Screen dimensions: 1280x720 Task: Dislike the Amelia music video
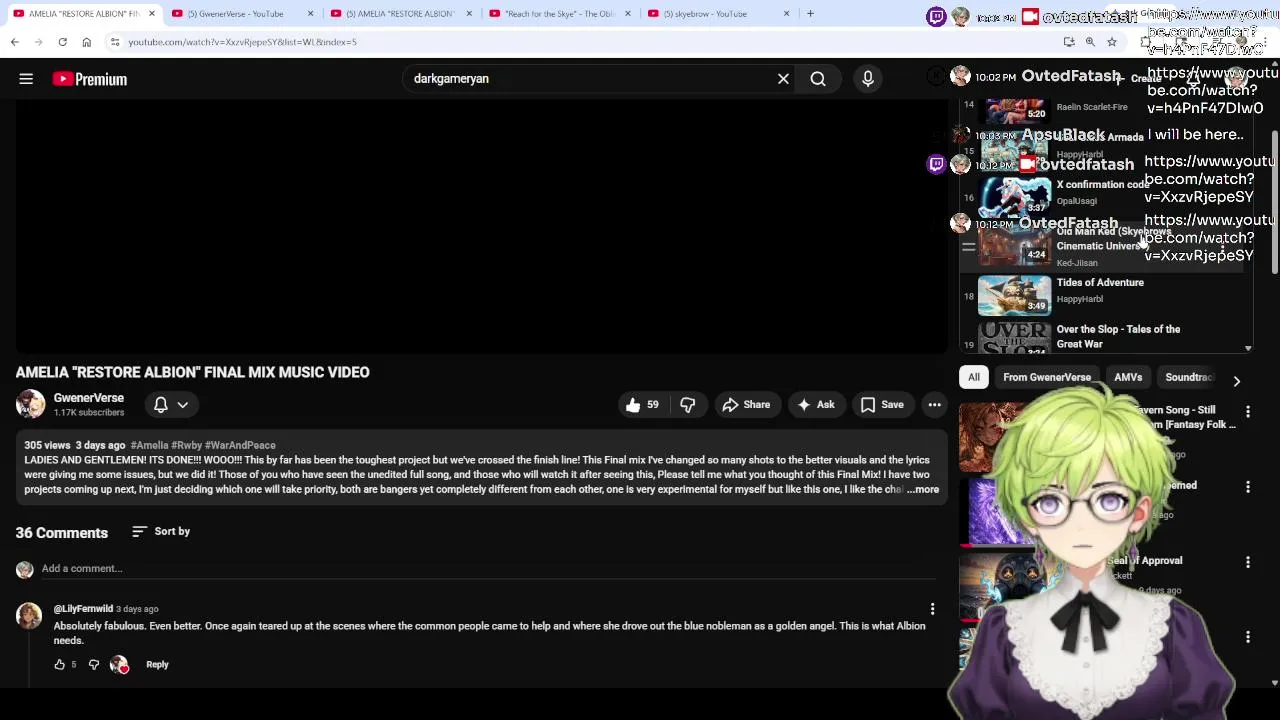687,404
